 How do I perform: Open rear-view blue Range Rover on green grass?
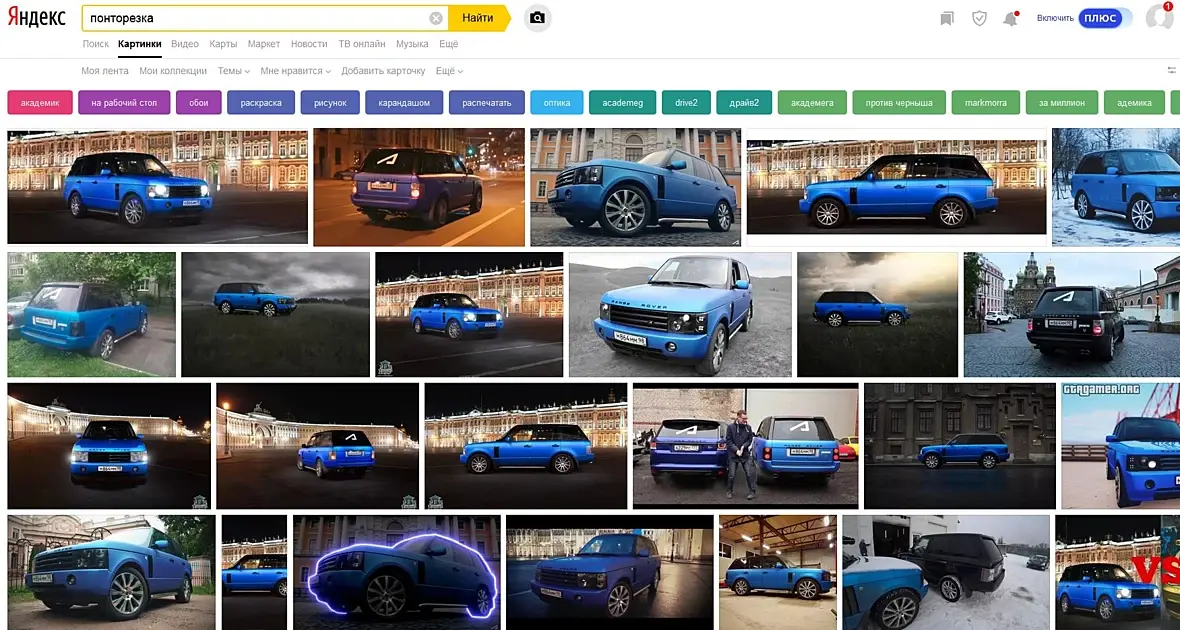tap(91, 315)
